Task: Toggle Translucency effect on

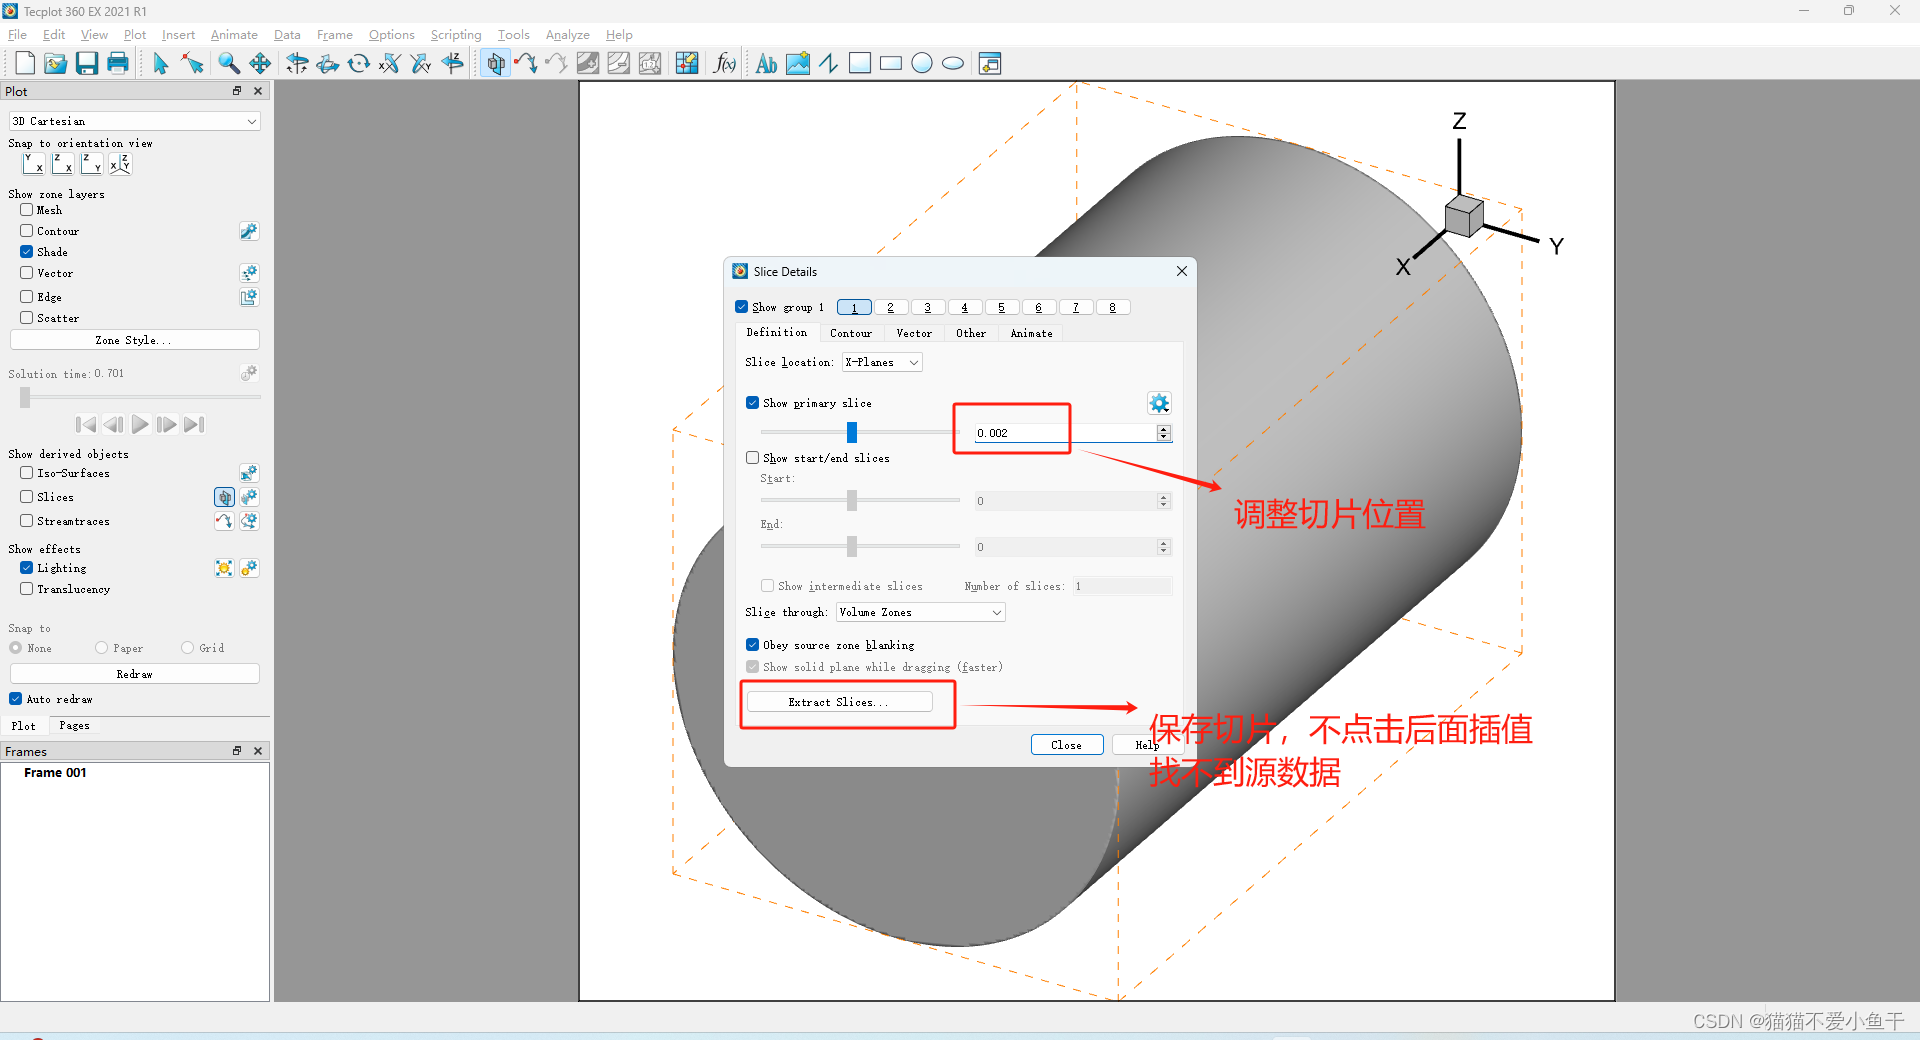Action: click(26, 589)
